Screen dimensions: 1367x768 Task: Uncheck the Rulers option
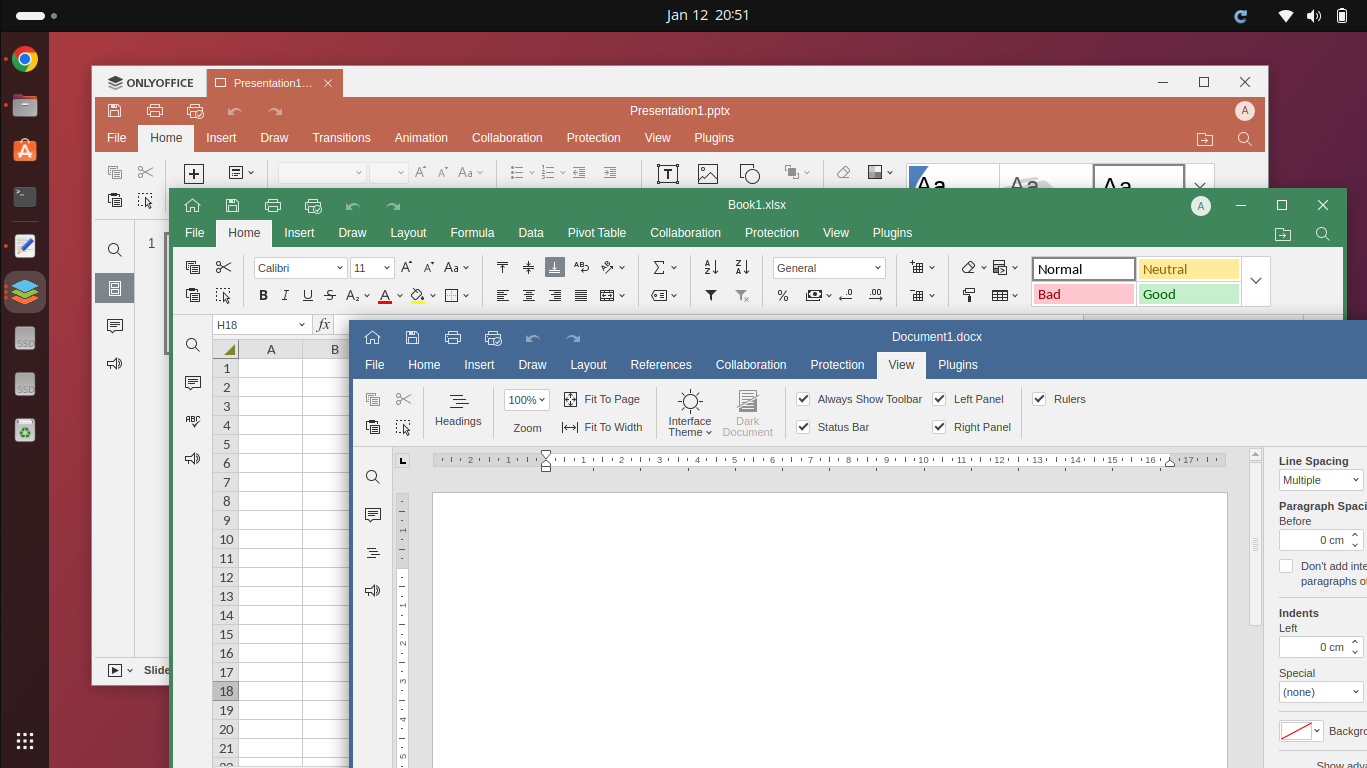coord(1039,399)
